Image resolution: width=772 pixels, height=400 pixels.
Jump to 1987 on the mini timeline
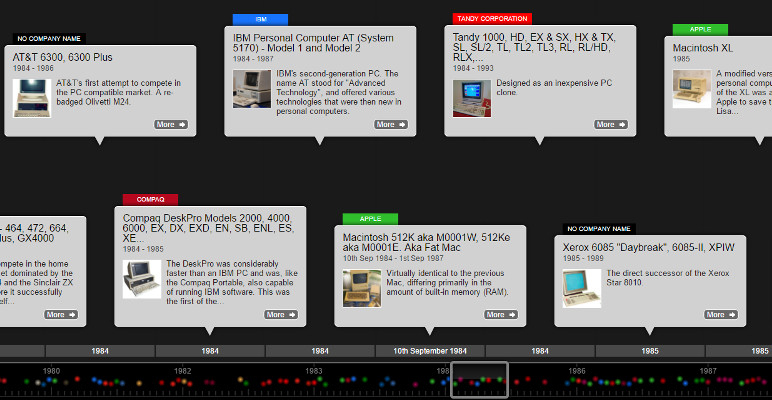(x=708, y=371)
